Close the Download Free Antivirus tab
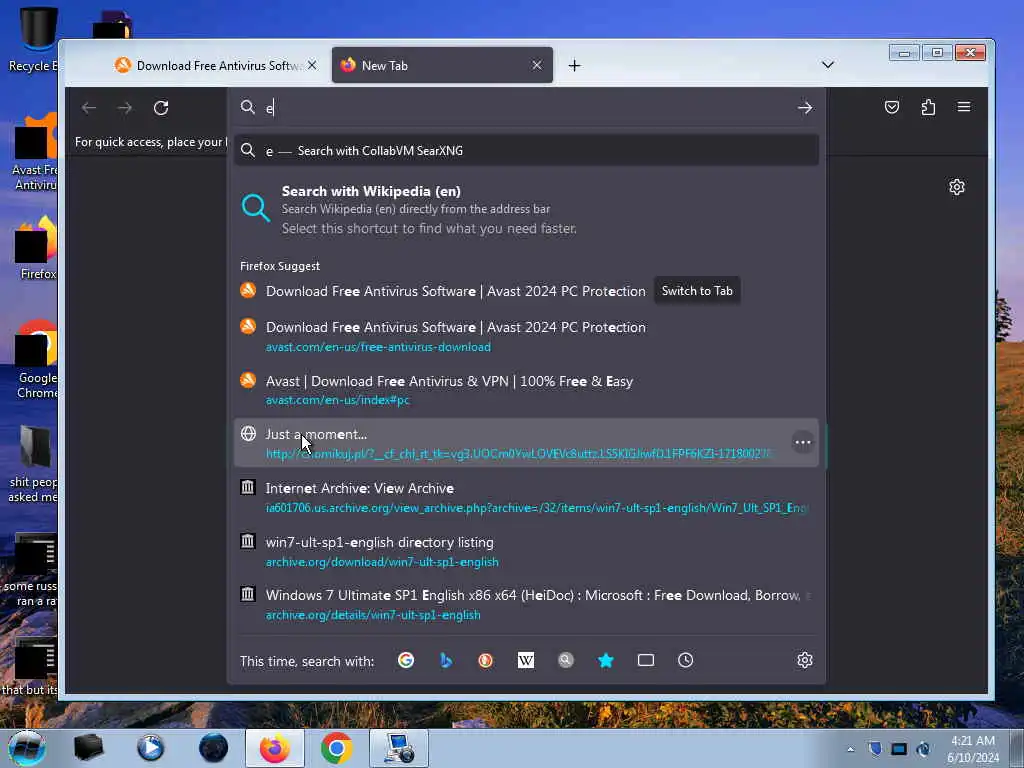 click(x=312, y=65)
